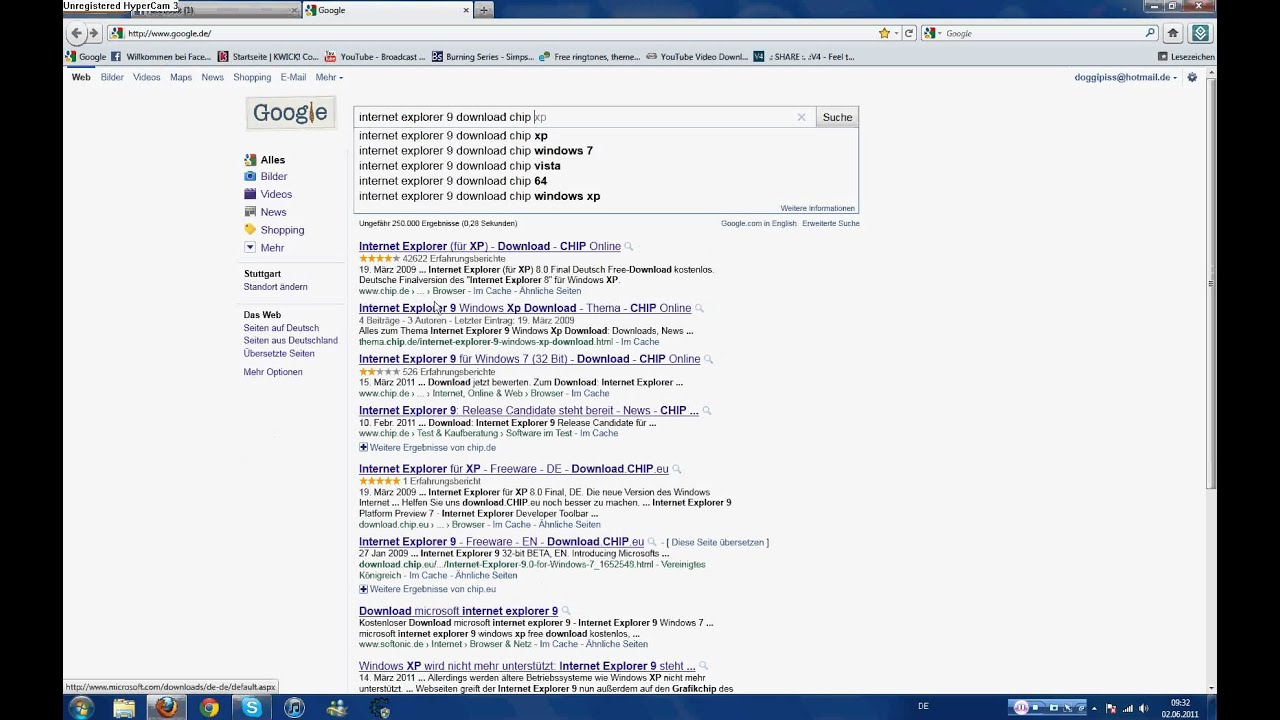The height and width of the screenshot is (720, 1280).
Task: Open Internet Explorer (für XP) CHIP Online result
Action: (490, 247)
